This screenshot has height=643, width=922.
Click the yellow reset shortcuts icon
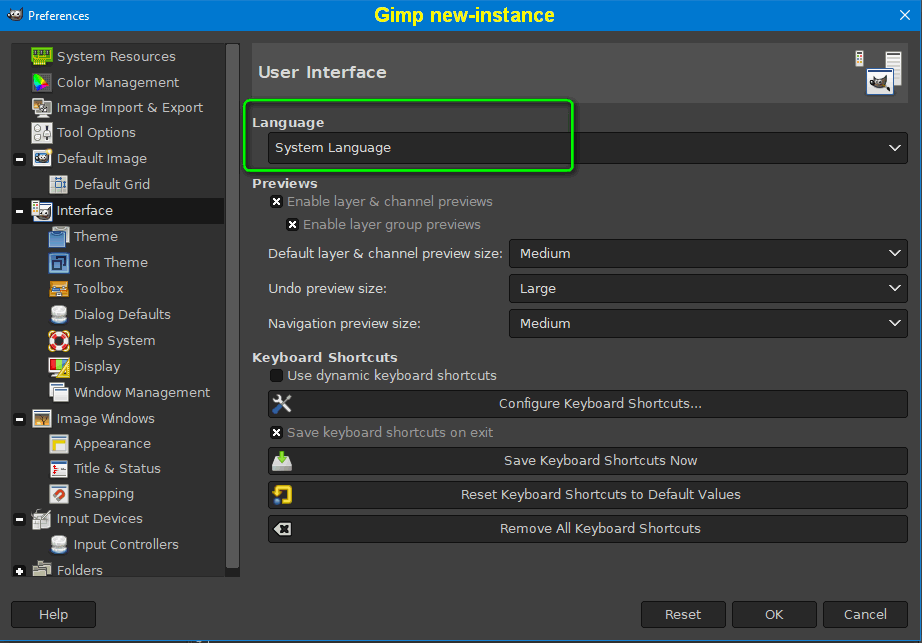282,495
